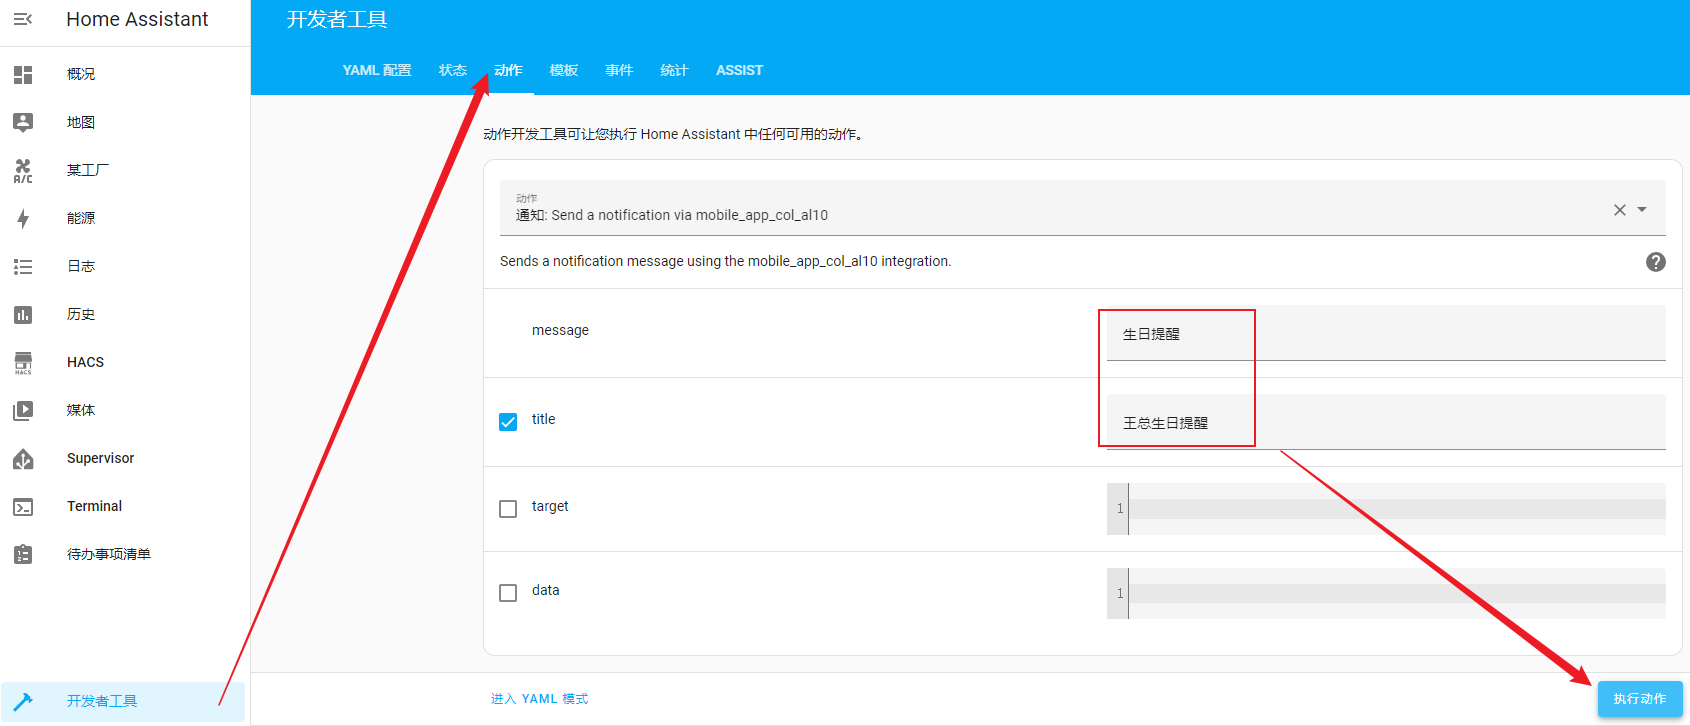Switch to the 统计 tab
The image size is (1690, 726).
[674, 70]
